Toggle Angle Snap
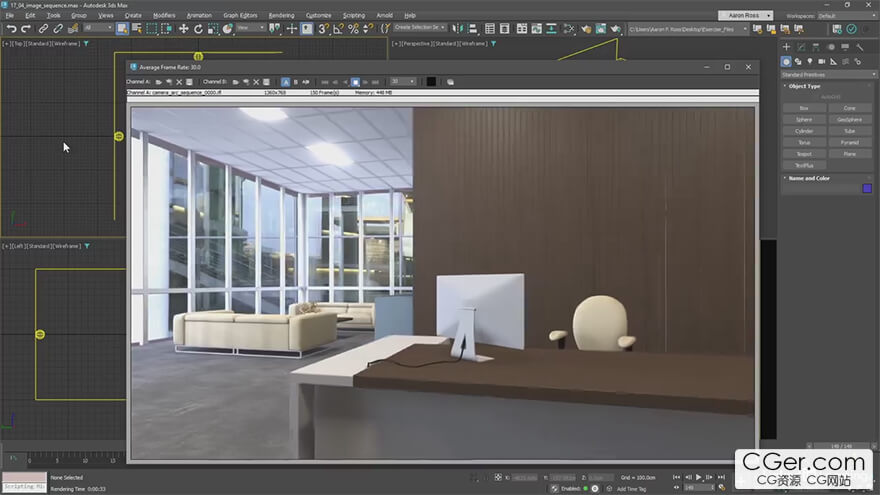The height and width of the screenshot is (495, 880). coord(338,29)
